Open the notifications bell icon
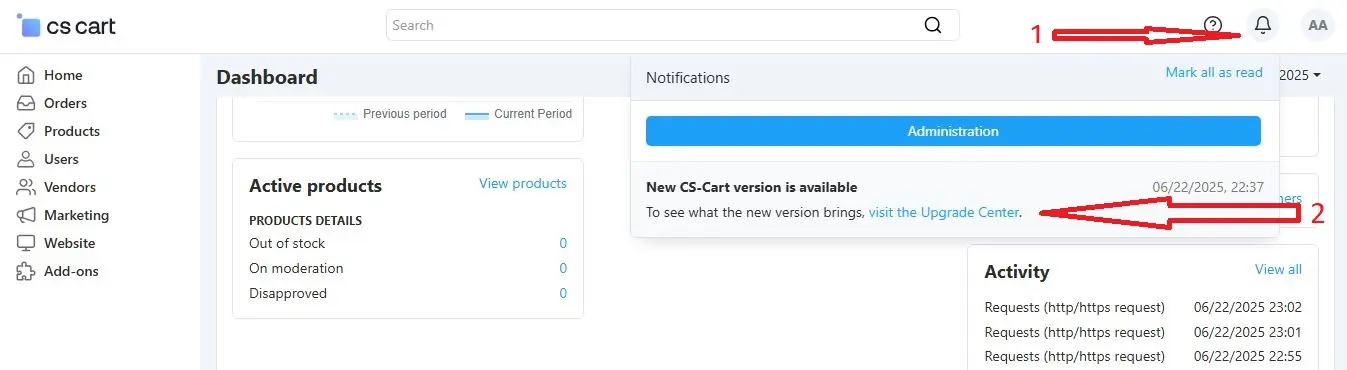 pyautogui.click(x=1264, y=25)
